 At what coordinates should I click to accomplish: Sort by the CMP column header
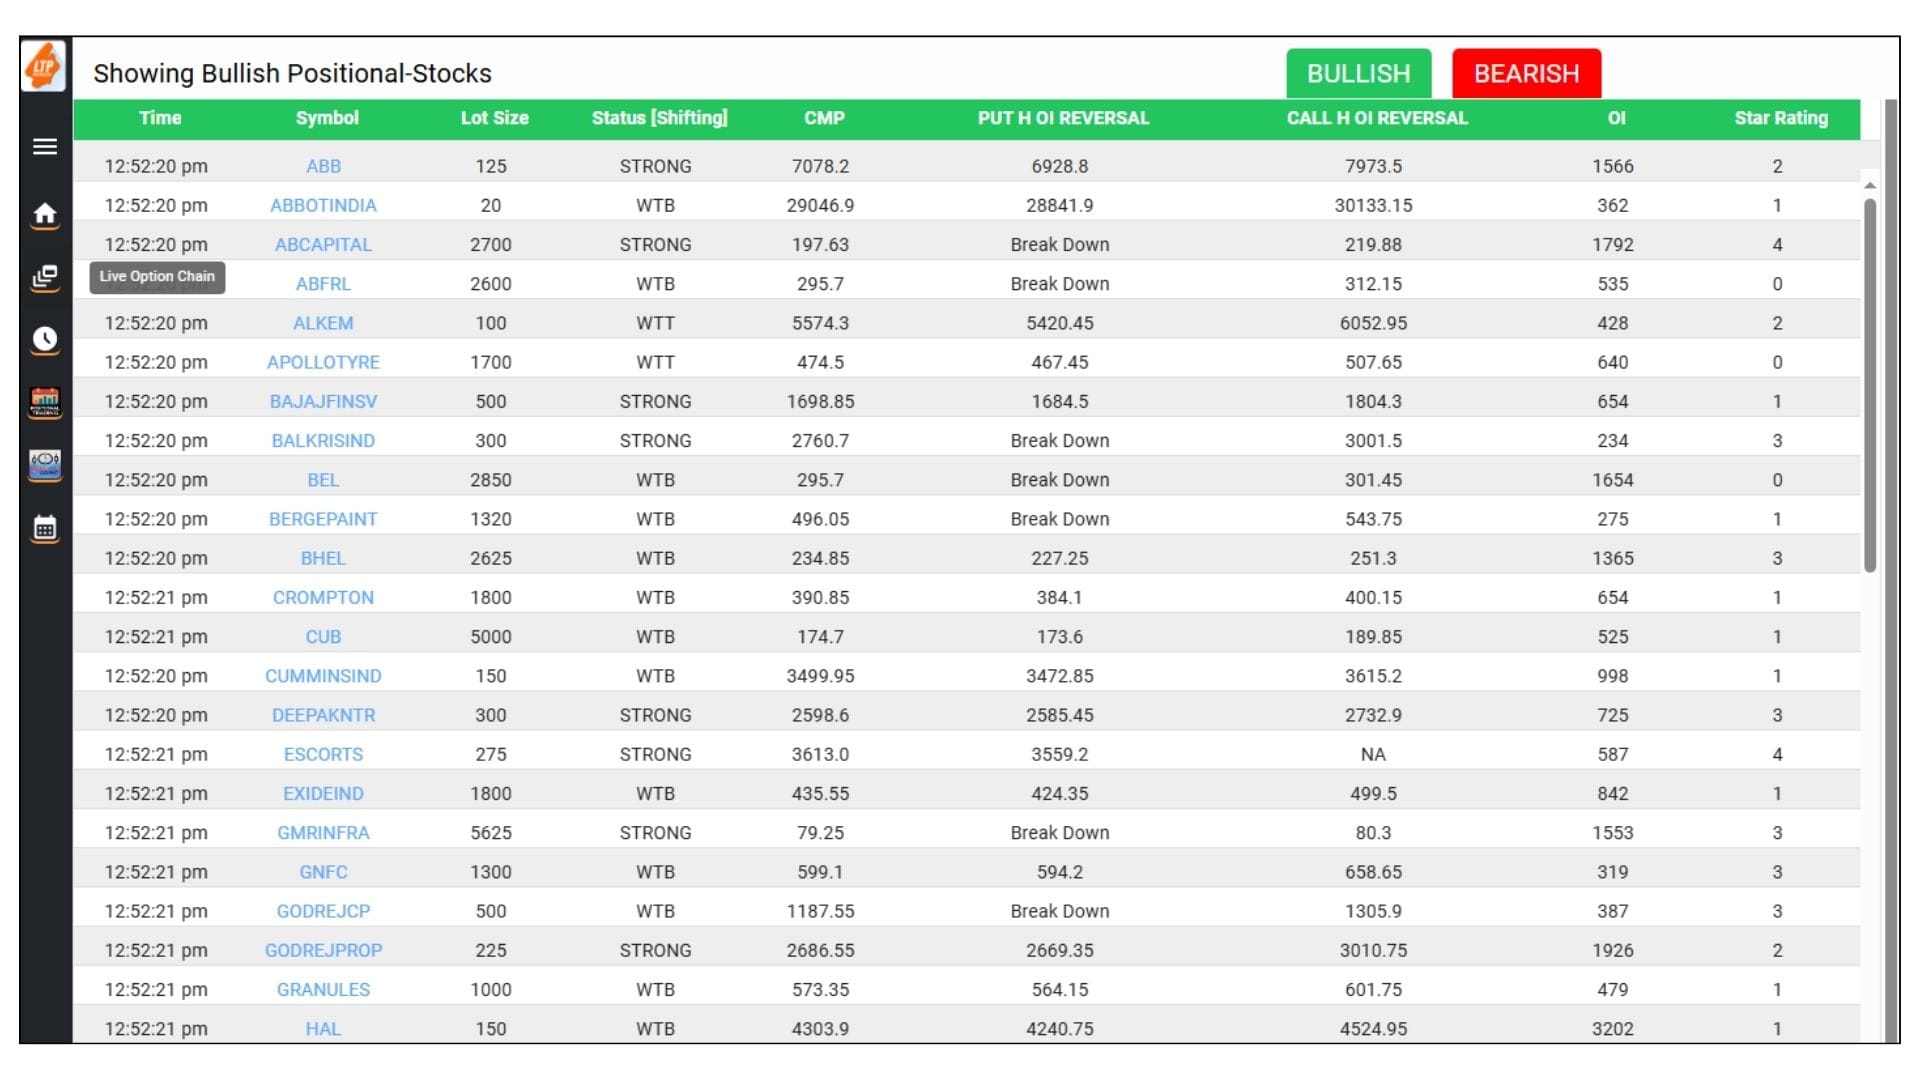[822, 117]
